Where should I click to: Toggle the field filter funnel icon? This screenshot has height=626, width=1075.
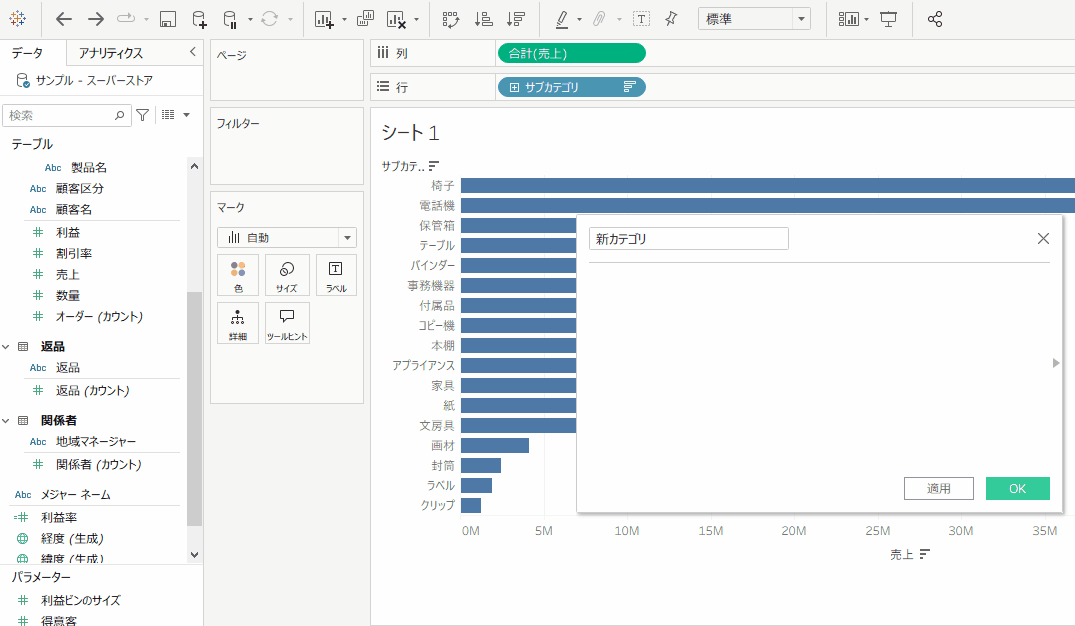(143, 115)
